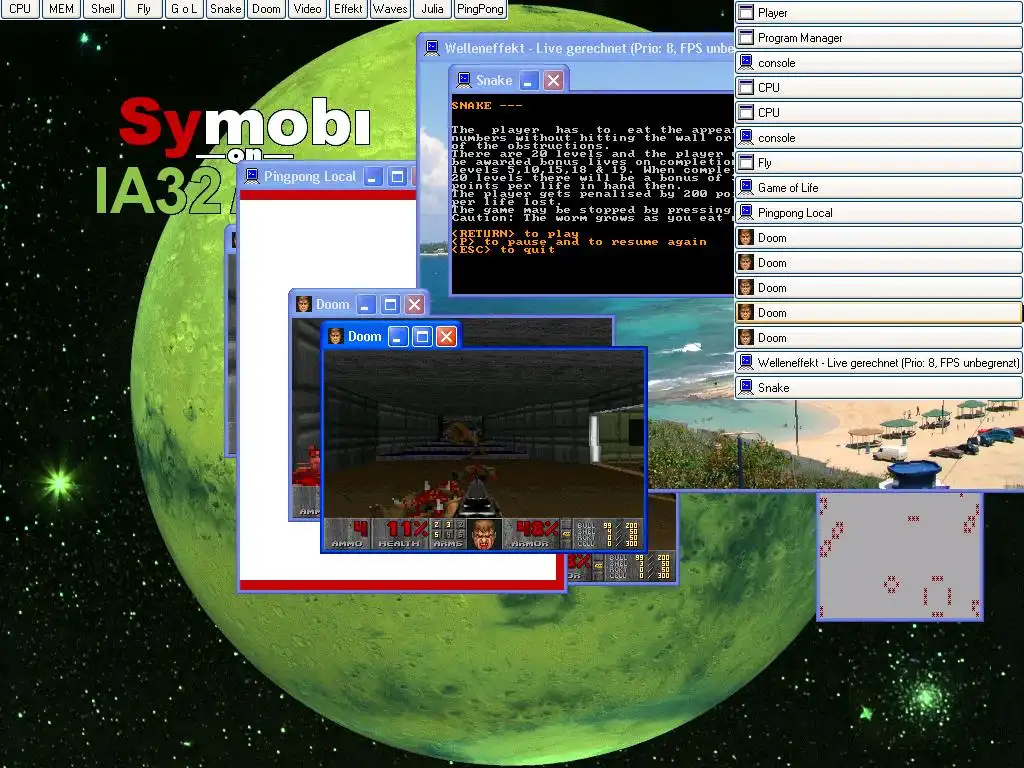Click the Pingpong Local list entry icon

coord(746,213)
